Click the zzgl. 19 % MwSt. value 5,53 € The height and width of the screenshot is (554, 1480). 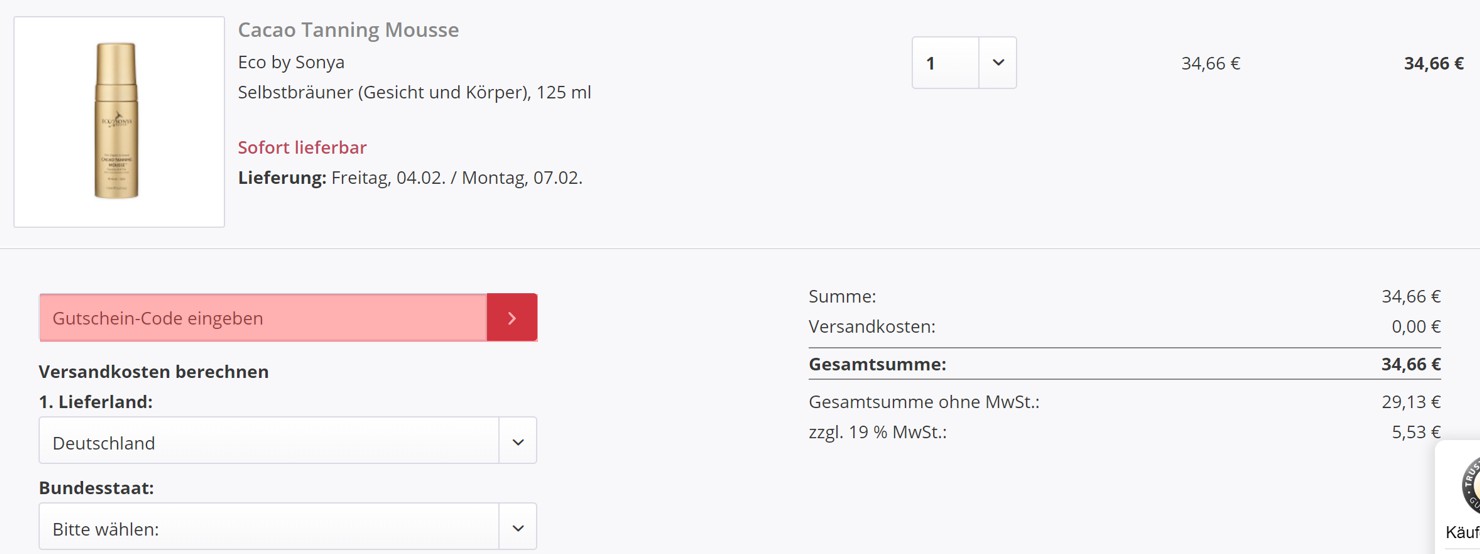click(1416, 432)
